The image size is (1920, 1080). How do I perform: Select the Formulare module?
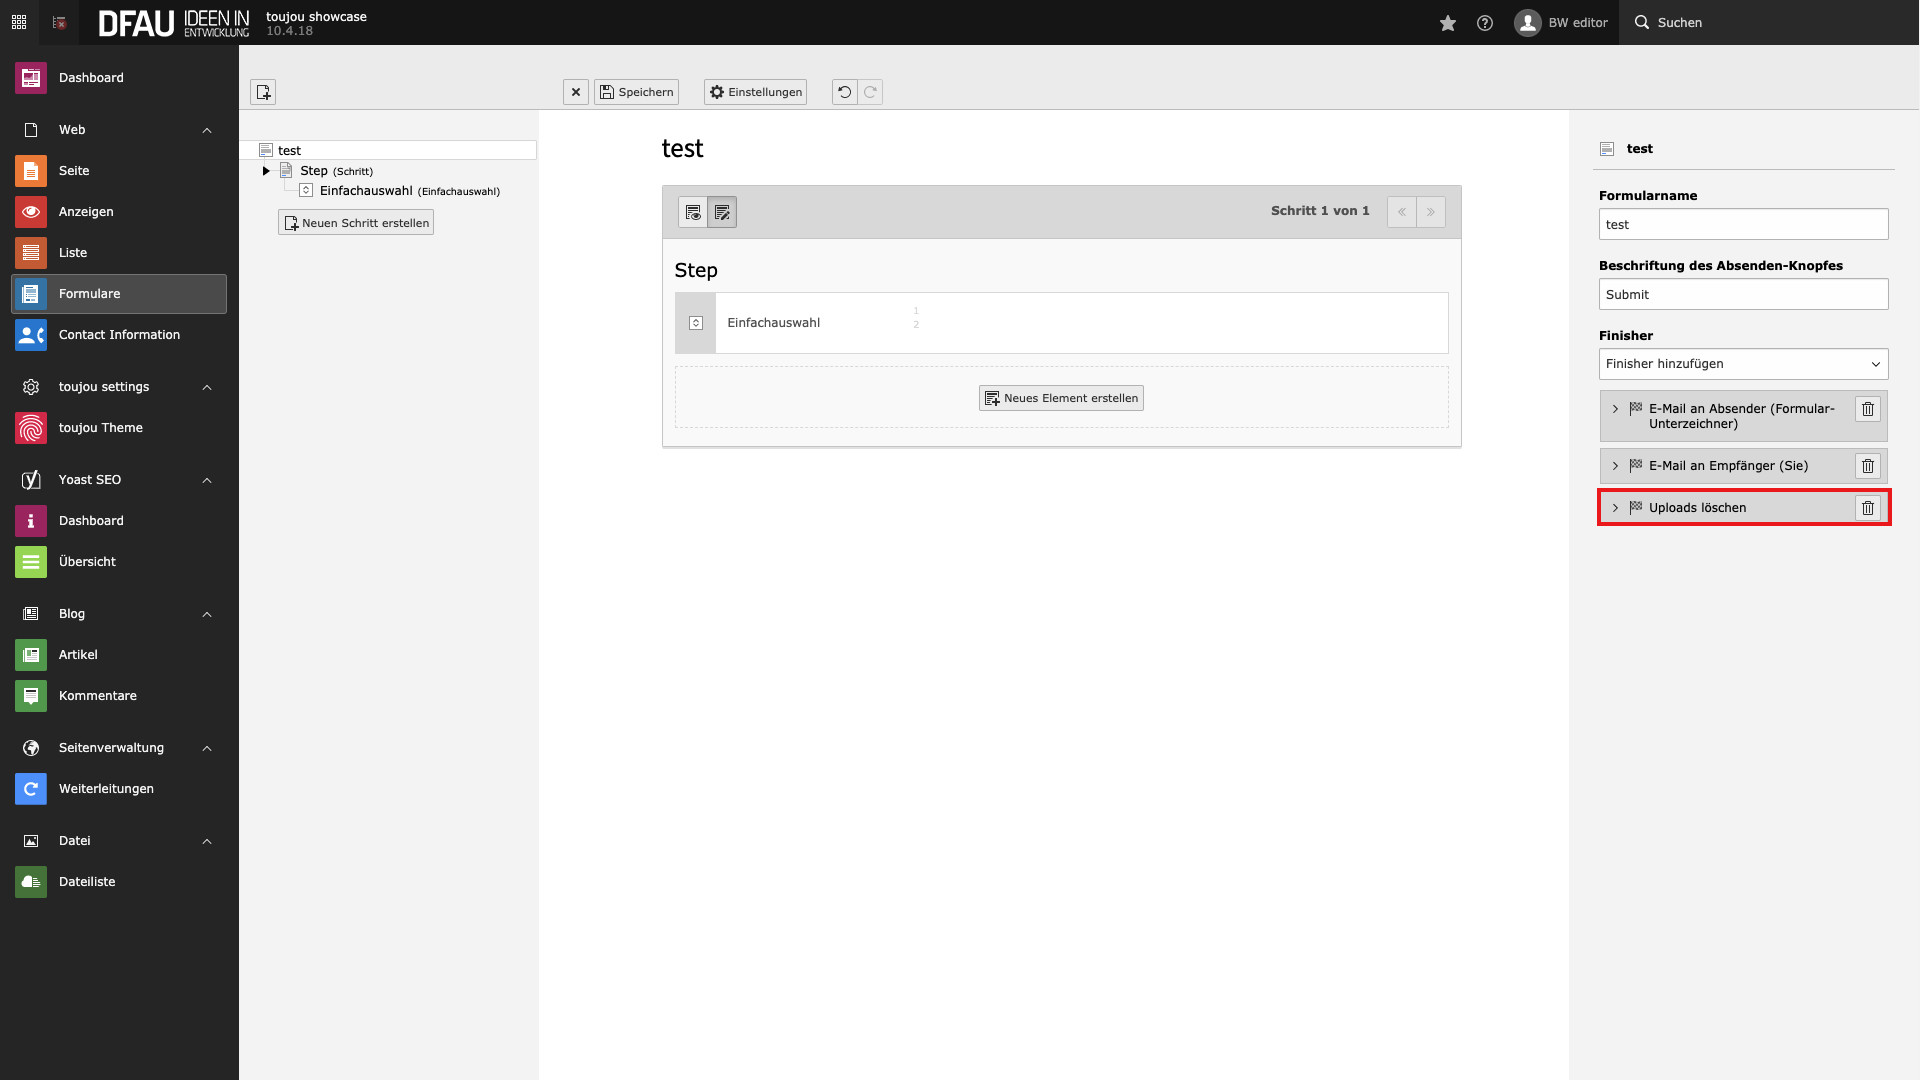(x=89, y=293)
